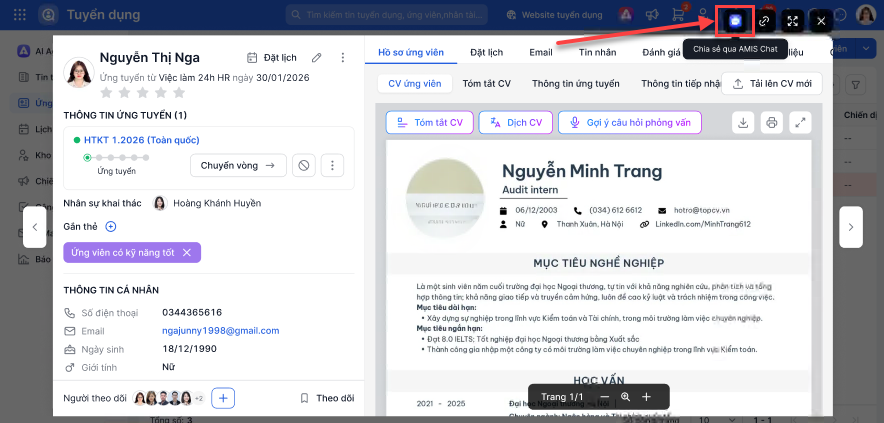Click the ngajunny1998@gmail.com email link

coord(220,331)
